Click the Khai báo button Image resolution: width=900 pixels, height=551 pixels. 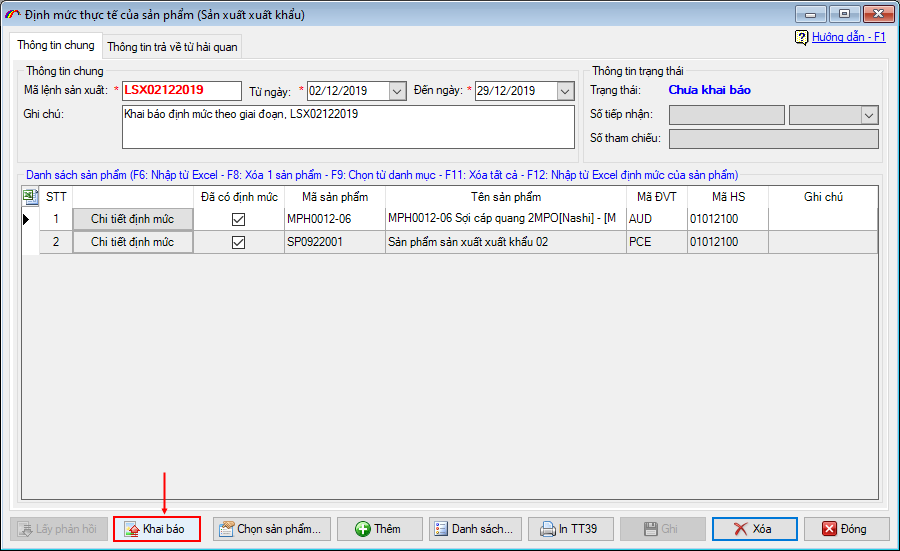coord(157,529)
